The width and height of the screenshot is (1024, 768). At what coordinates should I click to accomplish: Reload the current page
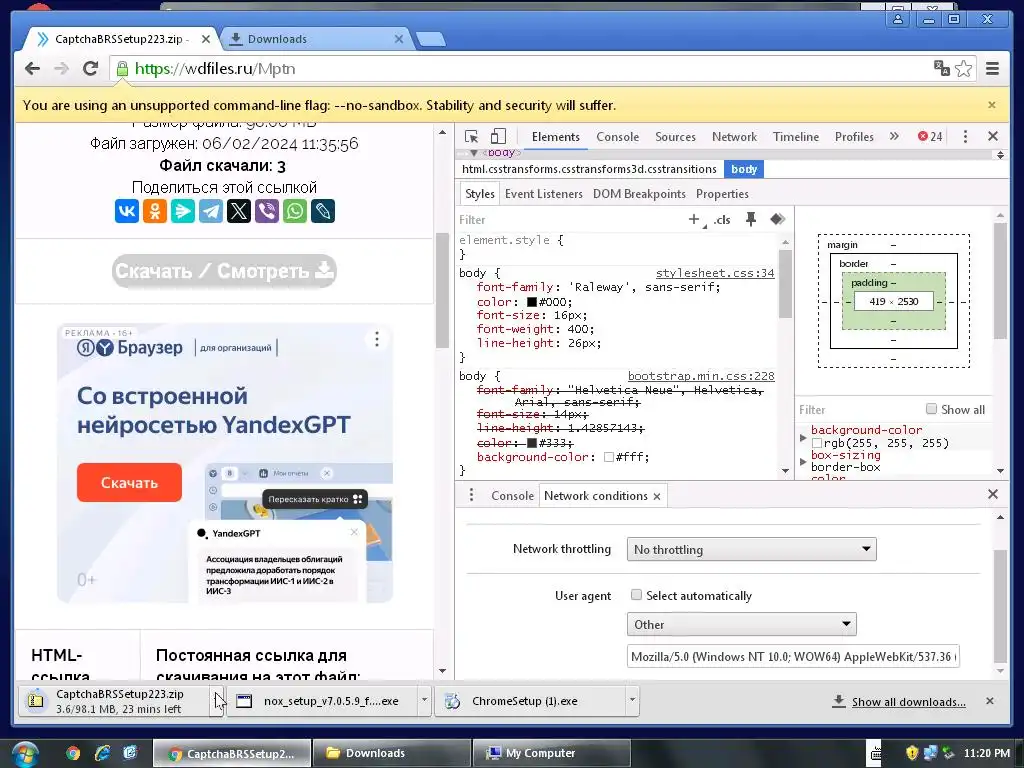[x=90, y=69]
